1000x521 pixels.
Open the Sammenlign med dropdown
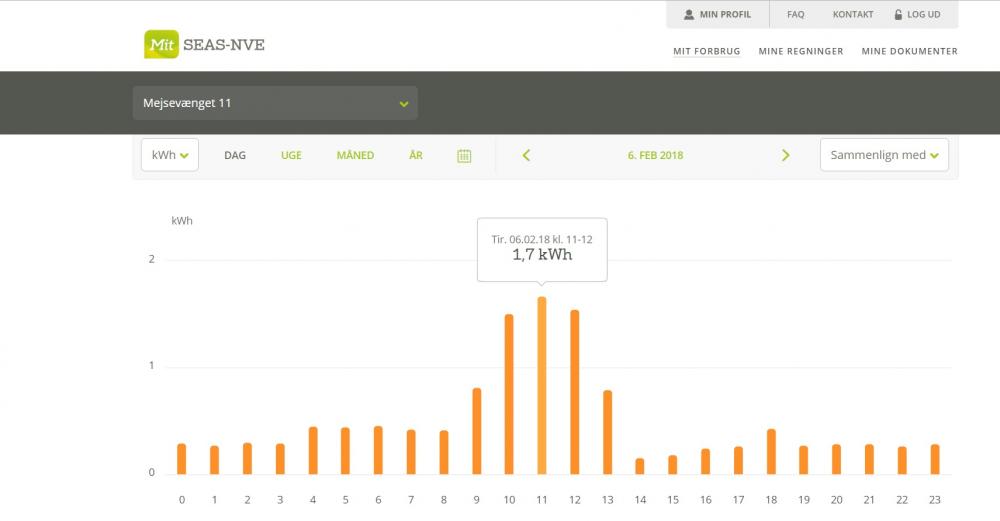click(x=884, y=155)
